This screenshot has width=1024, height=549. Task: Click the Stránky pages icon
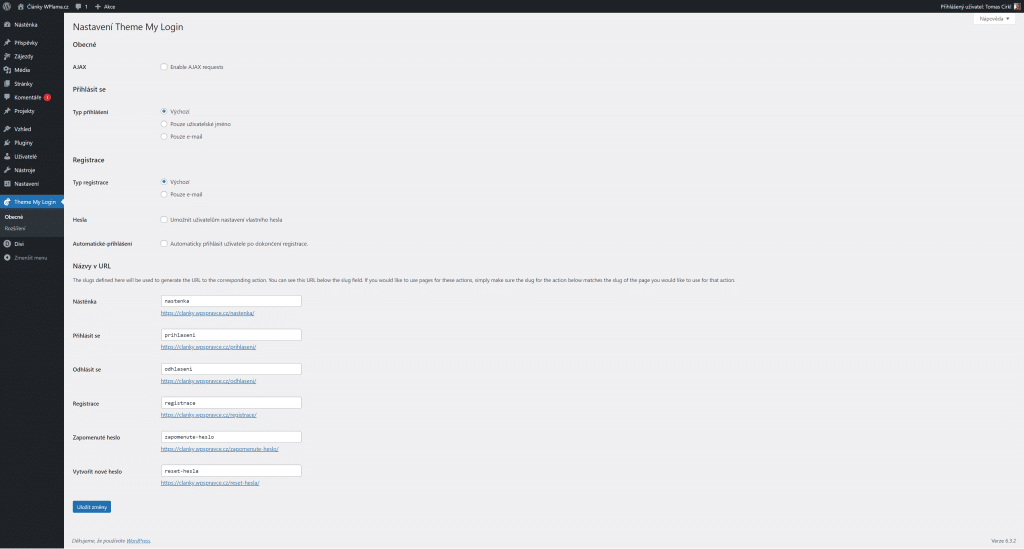point(7,84)
